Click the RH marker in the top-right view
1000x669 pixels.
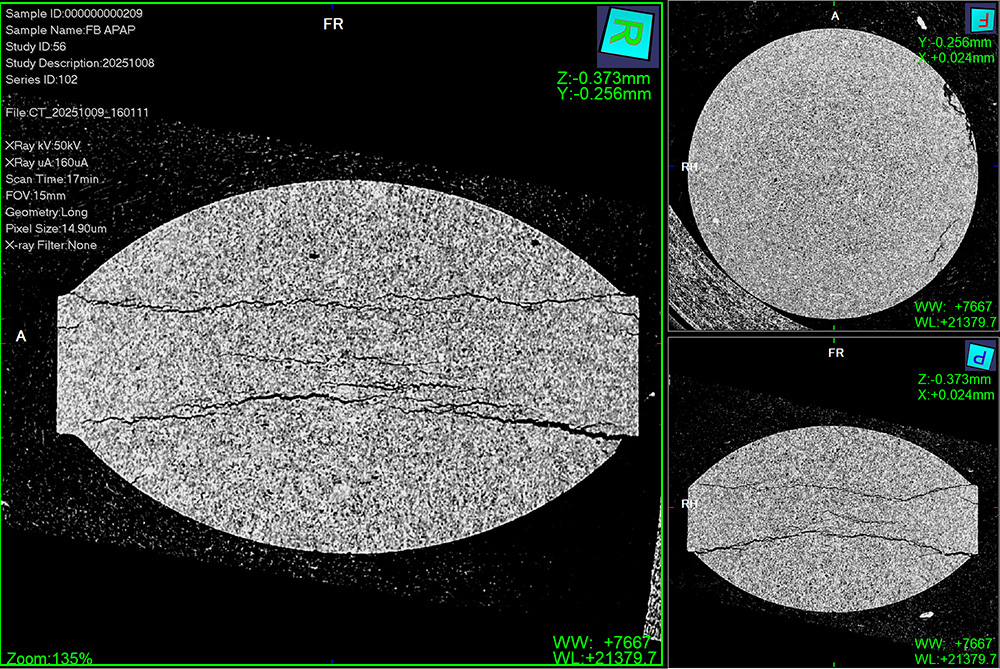click(x=688, y=167)
